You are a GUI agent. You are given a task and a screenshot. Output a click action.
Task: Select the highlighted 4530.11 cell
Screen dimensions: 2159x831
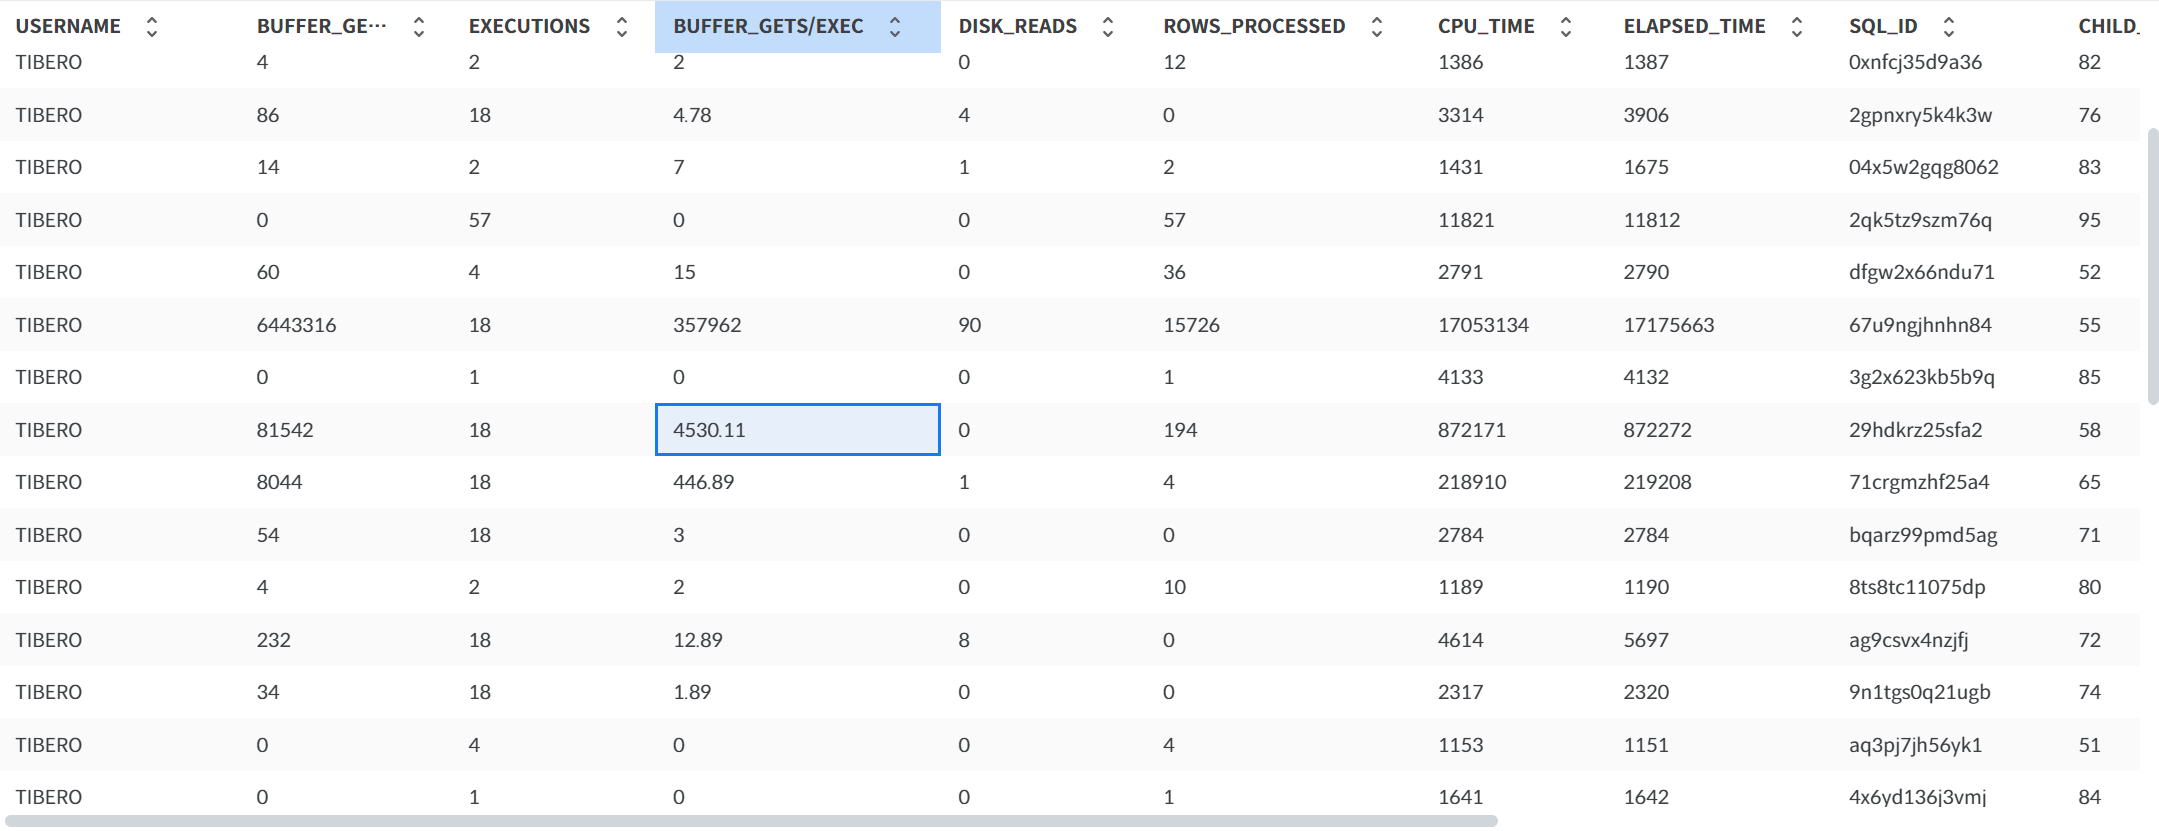tap(797, 430)
